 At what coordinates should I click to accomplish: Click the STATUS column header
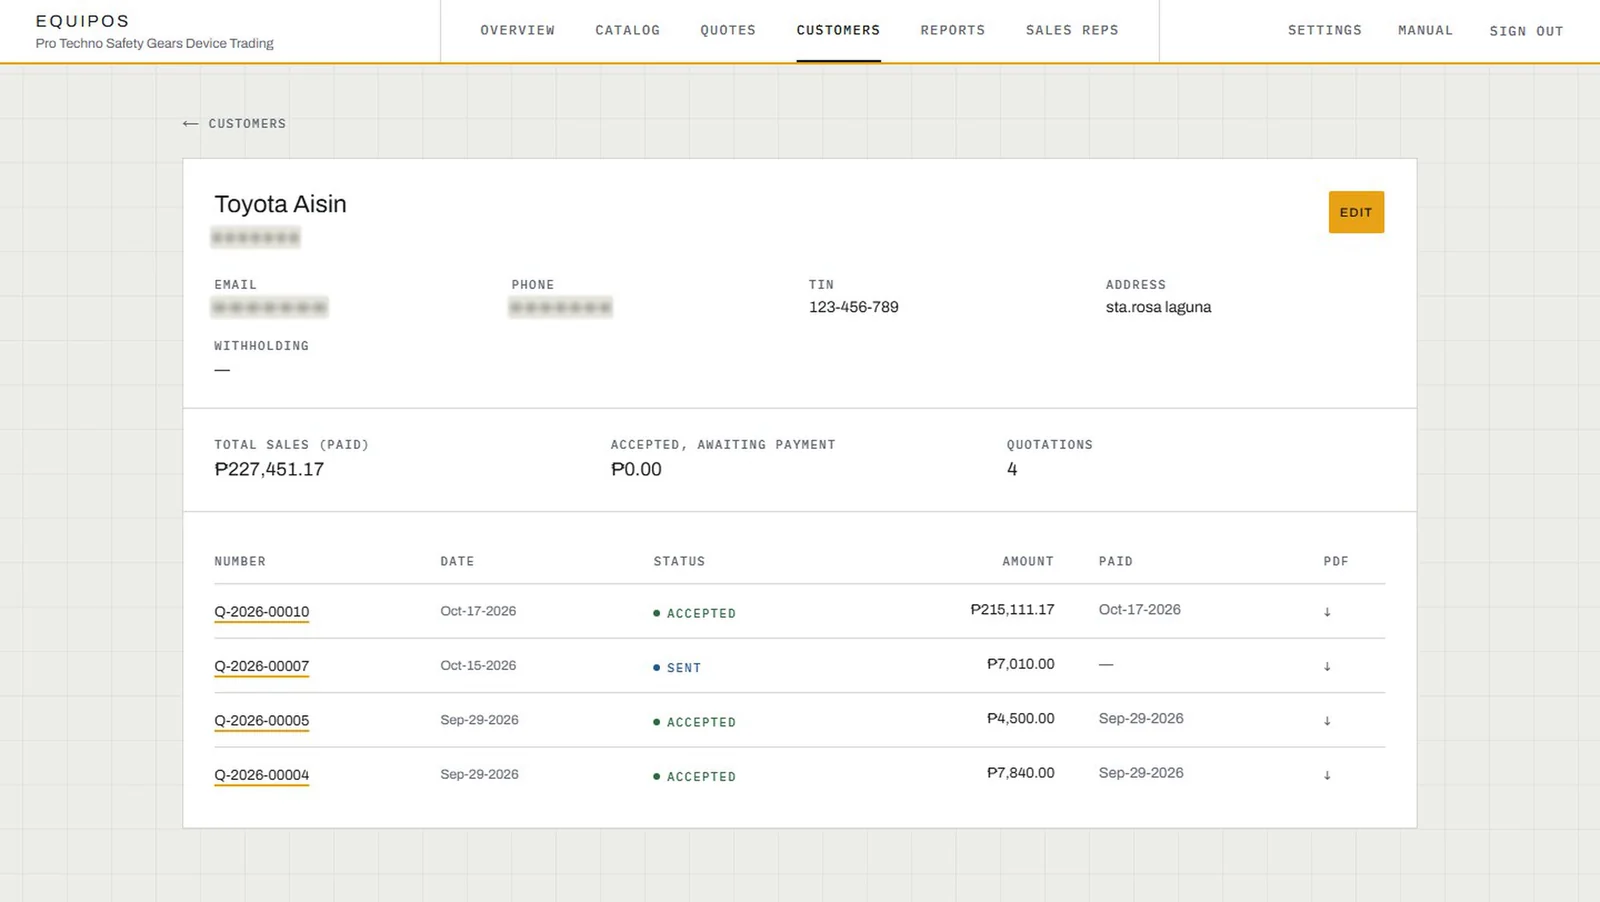(x=679, y=561)
